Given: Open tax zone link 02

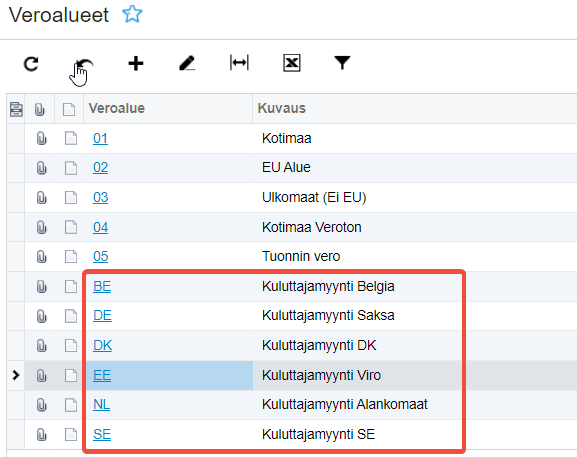Looking at the screenshot, I should (100, 168).
